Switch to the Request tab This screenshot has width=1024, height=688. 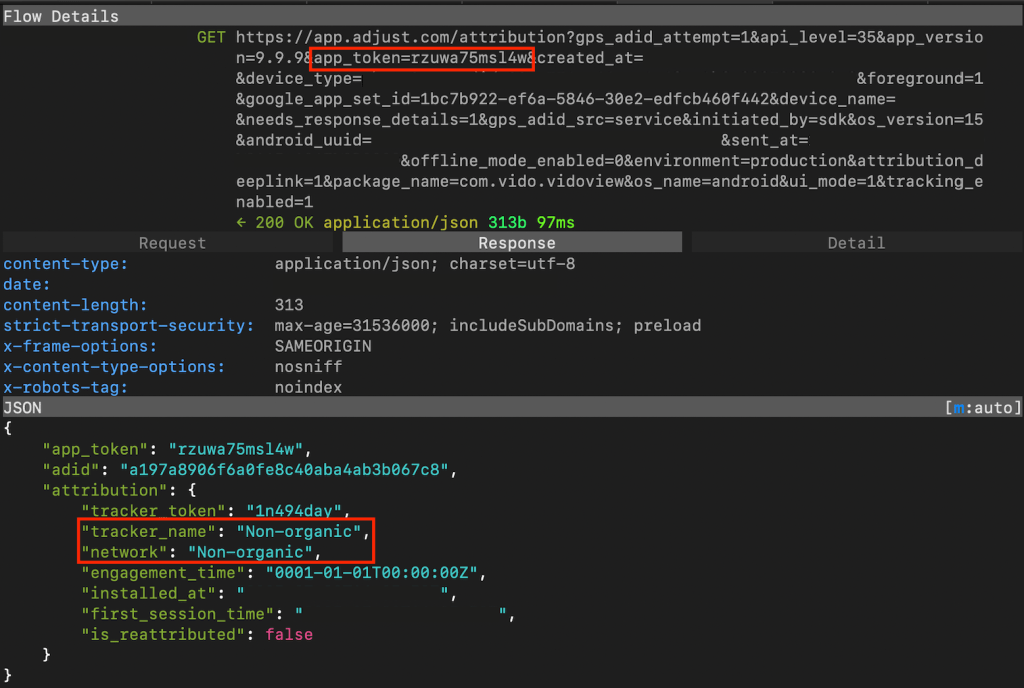[x=172, y=243]
